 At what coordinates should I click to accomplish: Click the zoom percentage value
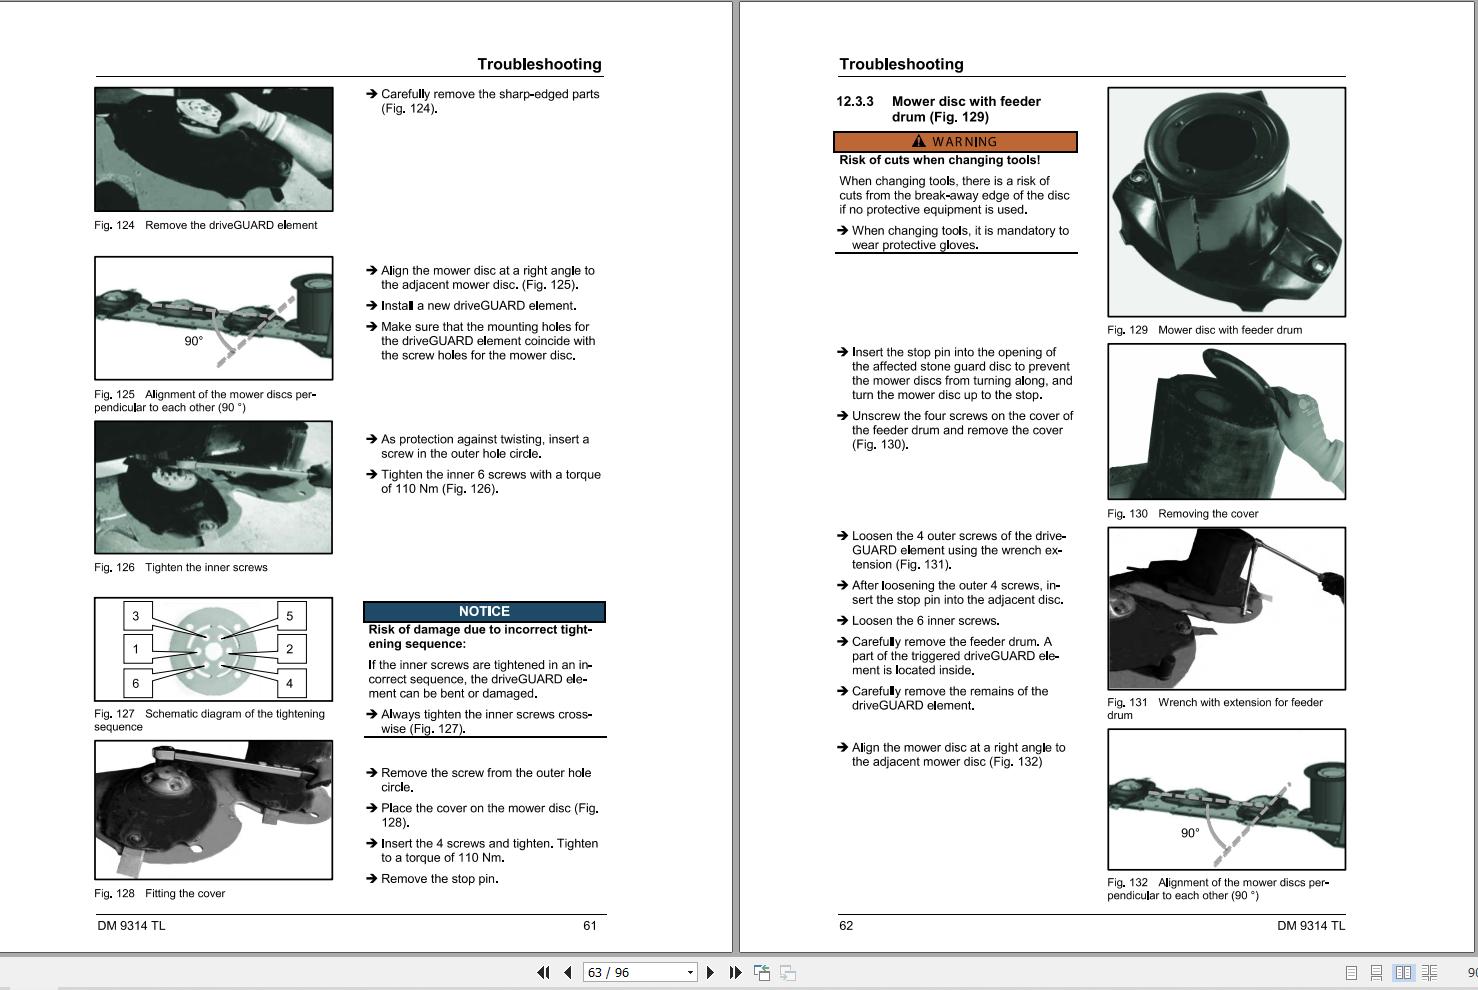click(x=1471, y=972)
